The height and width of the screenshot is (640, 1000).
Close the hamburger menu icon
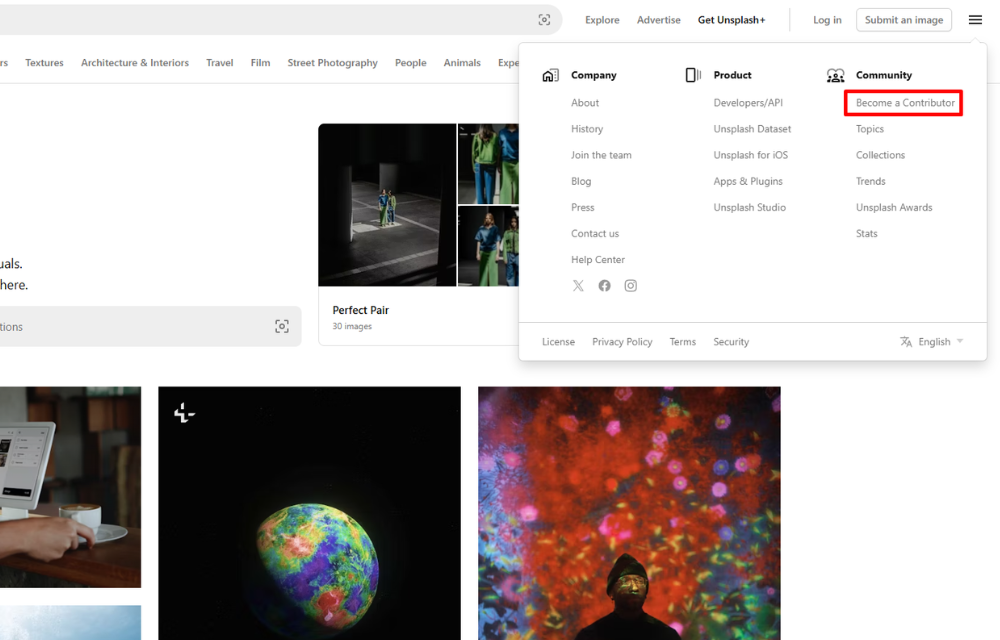(975, 20)
